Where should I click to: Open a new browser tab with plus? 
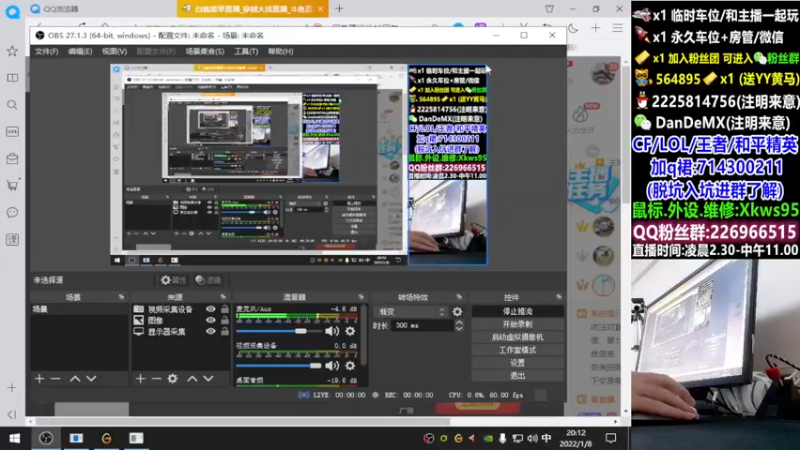(339, 9)
